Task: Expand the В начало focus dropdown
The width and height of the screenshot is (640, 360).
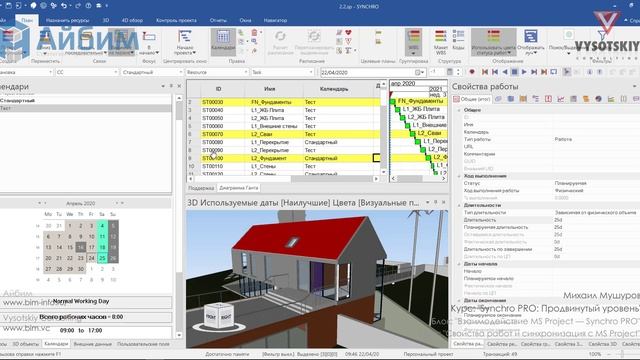Action: [157, 53]
